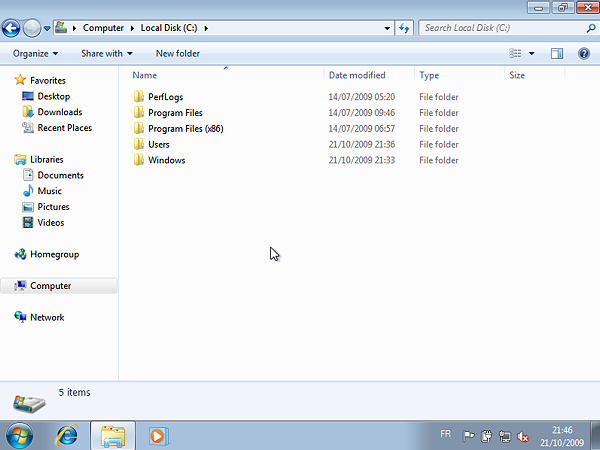Open Downloads in Favorites
The image size is (600, 450).
[x=59, y=112]
